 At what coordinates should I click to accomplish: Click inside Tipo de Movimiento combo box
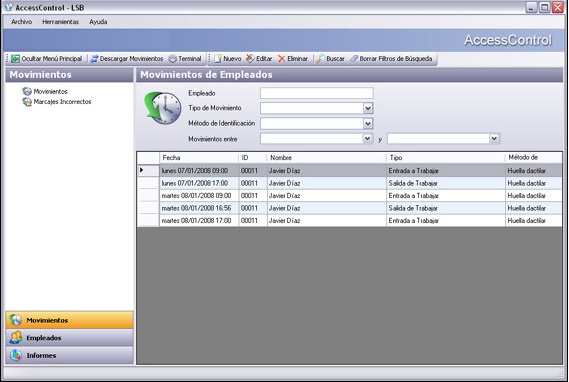pos(317,108)
